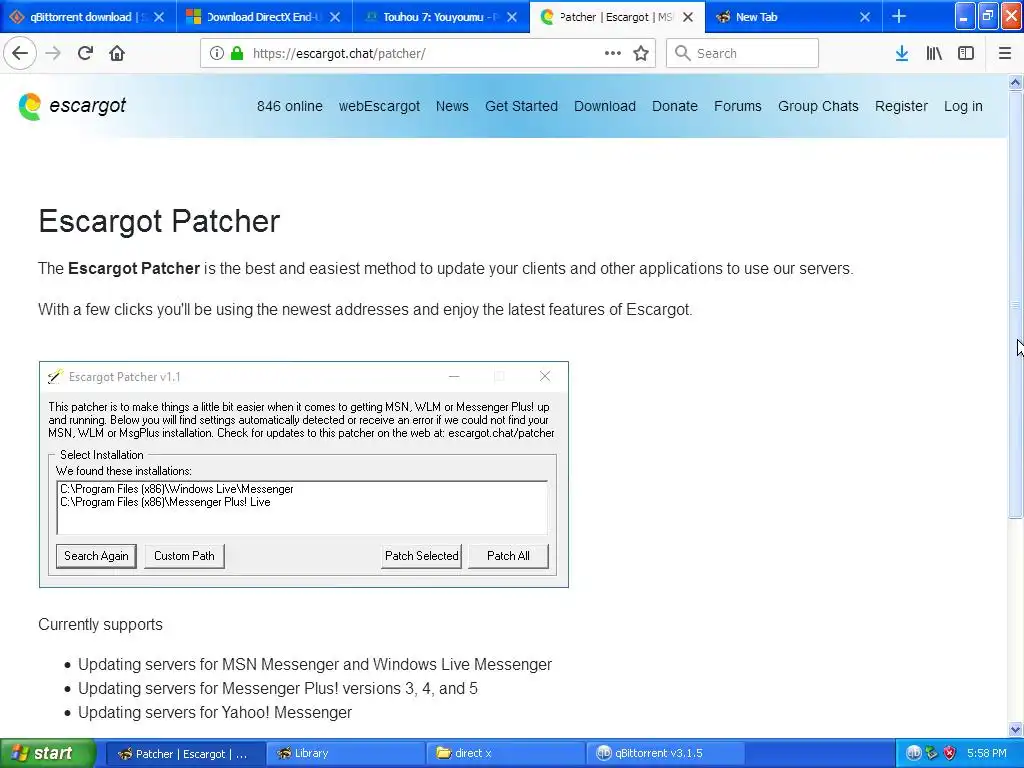Open the Group Chats nav link
This screenshot has width=1024, height=768.
coord(818,106)
